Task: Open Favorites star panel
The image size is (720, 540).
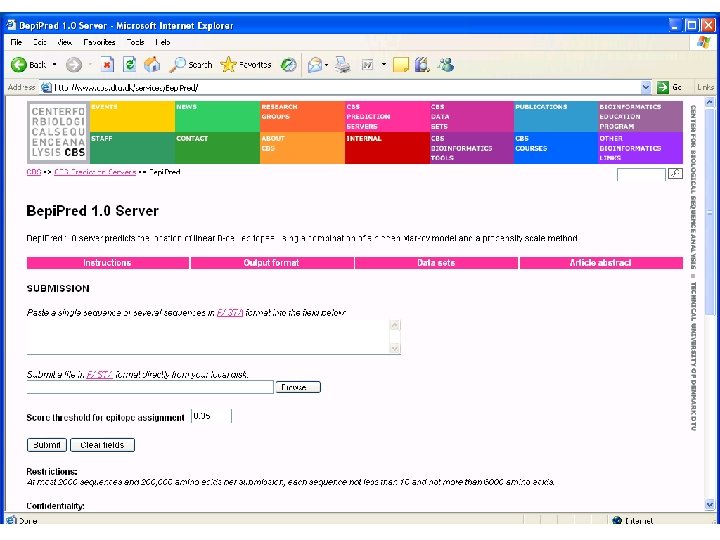Action: point(246,65)
